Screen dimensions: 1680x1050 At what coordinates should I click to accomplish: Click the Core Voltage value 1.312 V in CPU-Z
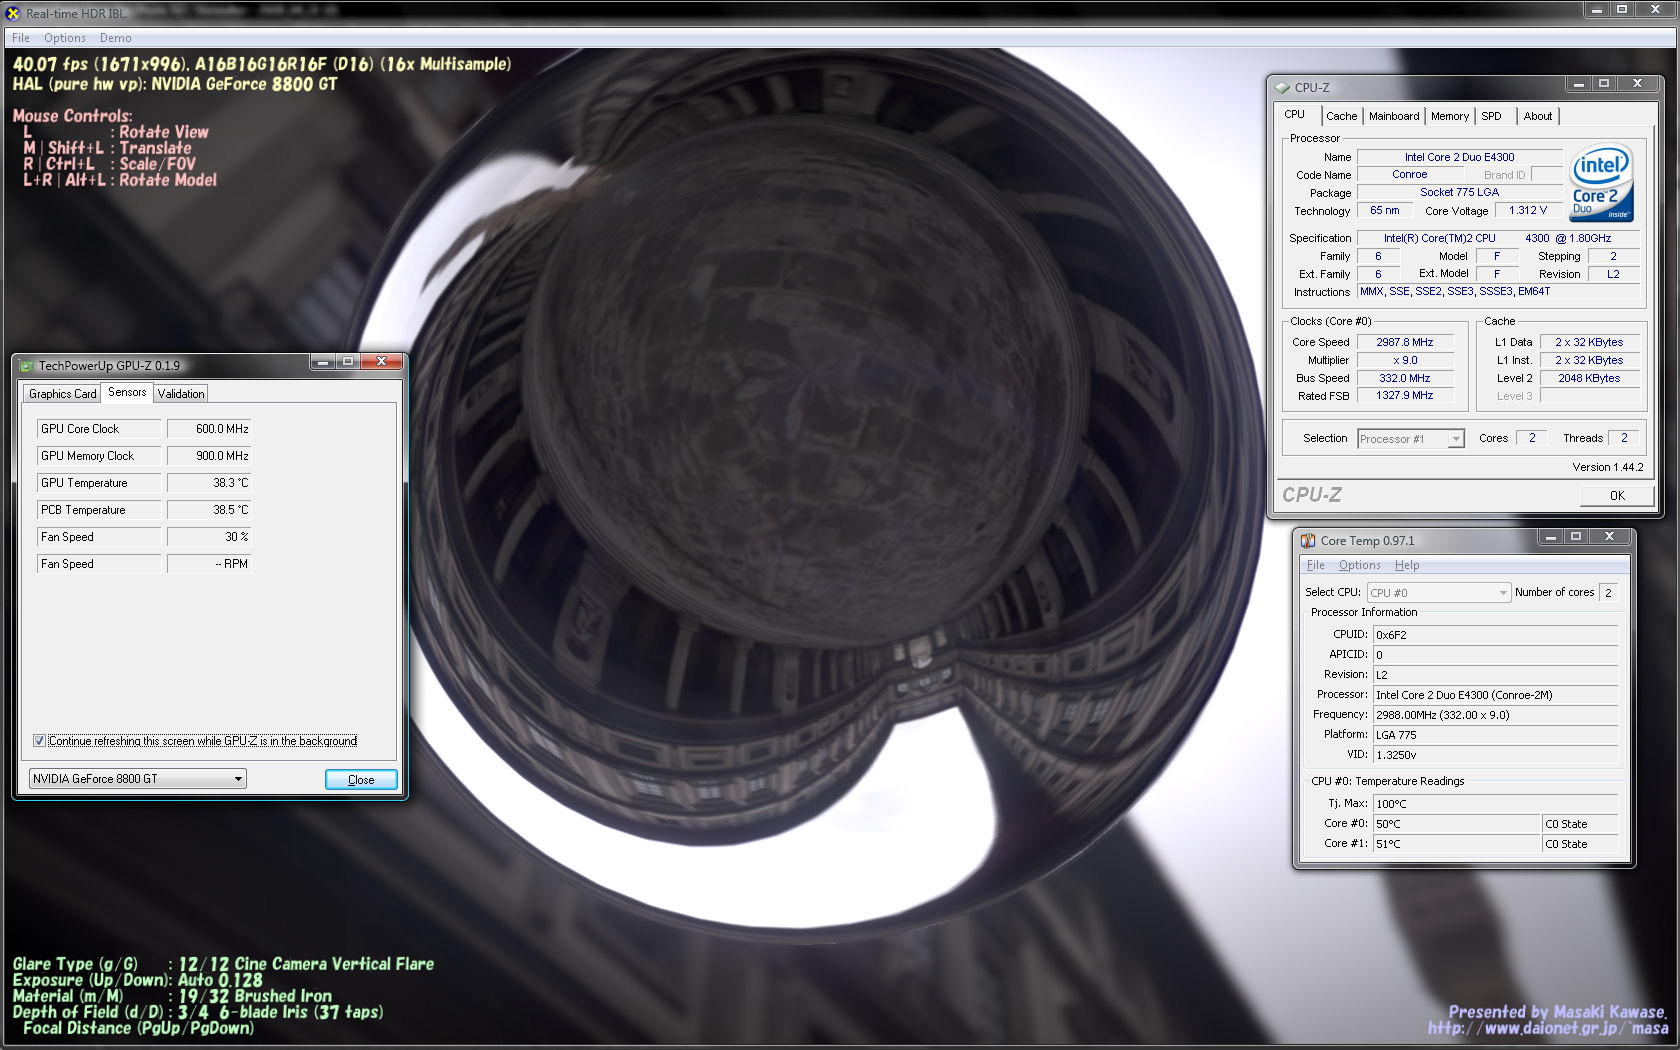(x=1527, y=210)
